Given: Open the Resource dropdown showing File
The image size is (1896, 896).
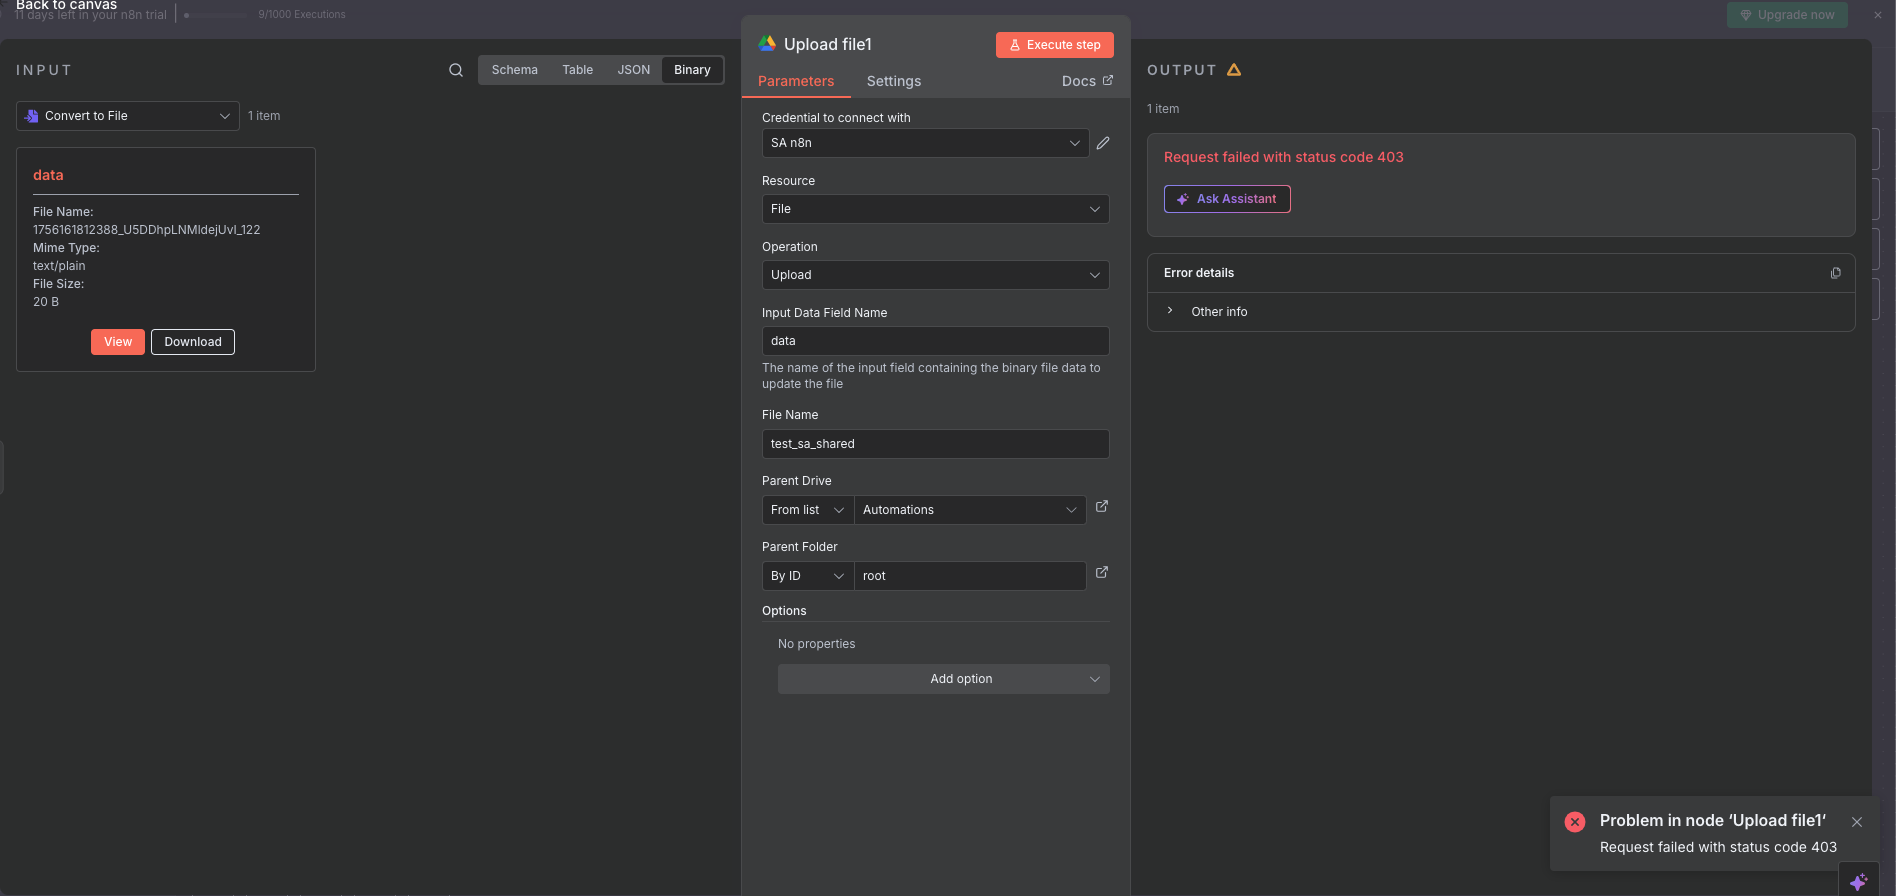Looking at the screenshot, I should point(935,209).
